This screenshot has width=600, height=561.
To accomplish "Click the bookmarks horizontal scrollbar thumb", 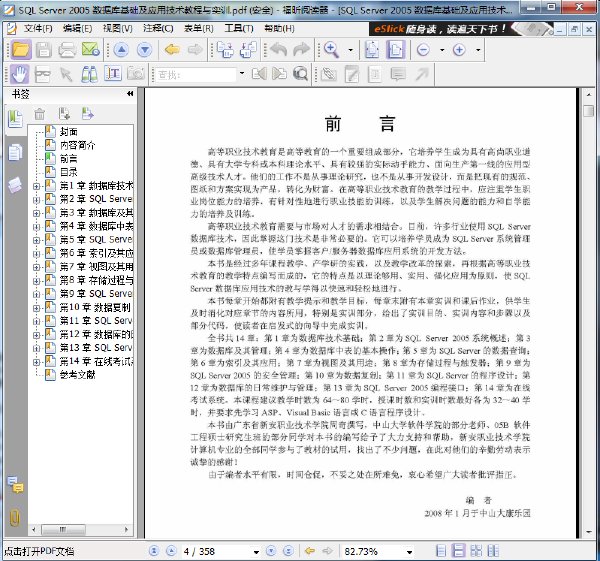I will click(x=64, y=530).
